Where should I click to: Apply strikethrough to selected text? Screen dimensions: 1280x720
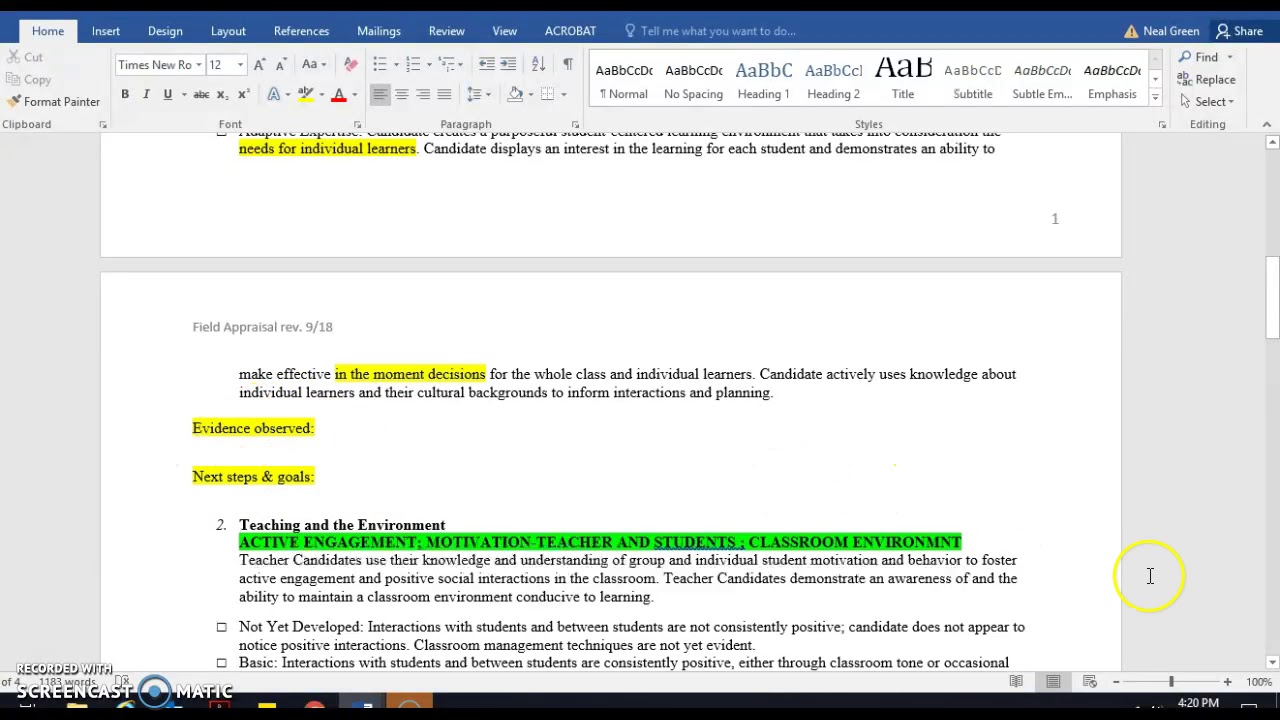pos(201,94)
